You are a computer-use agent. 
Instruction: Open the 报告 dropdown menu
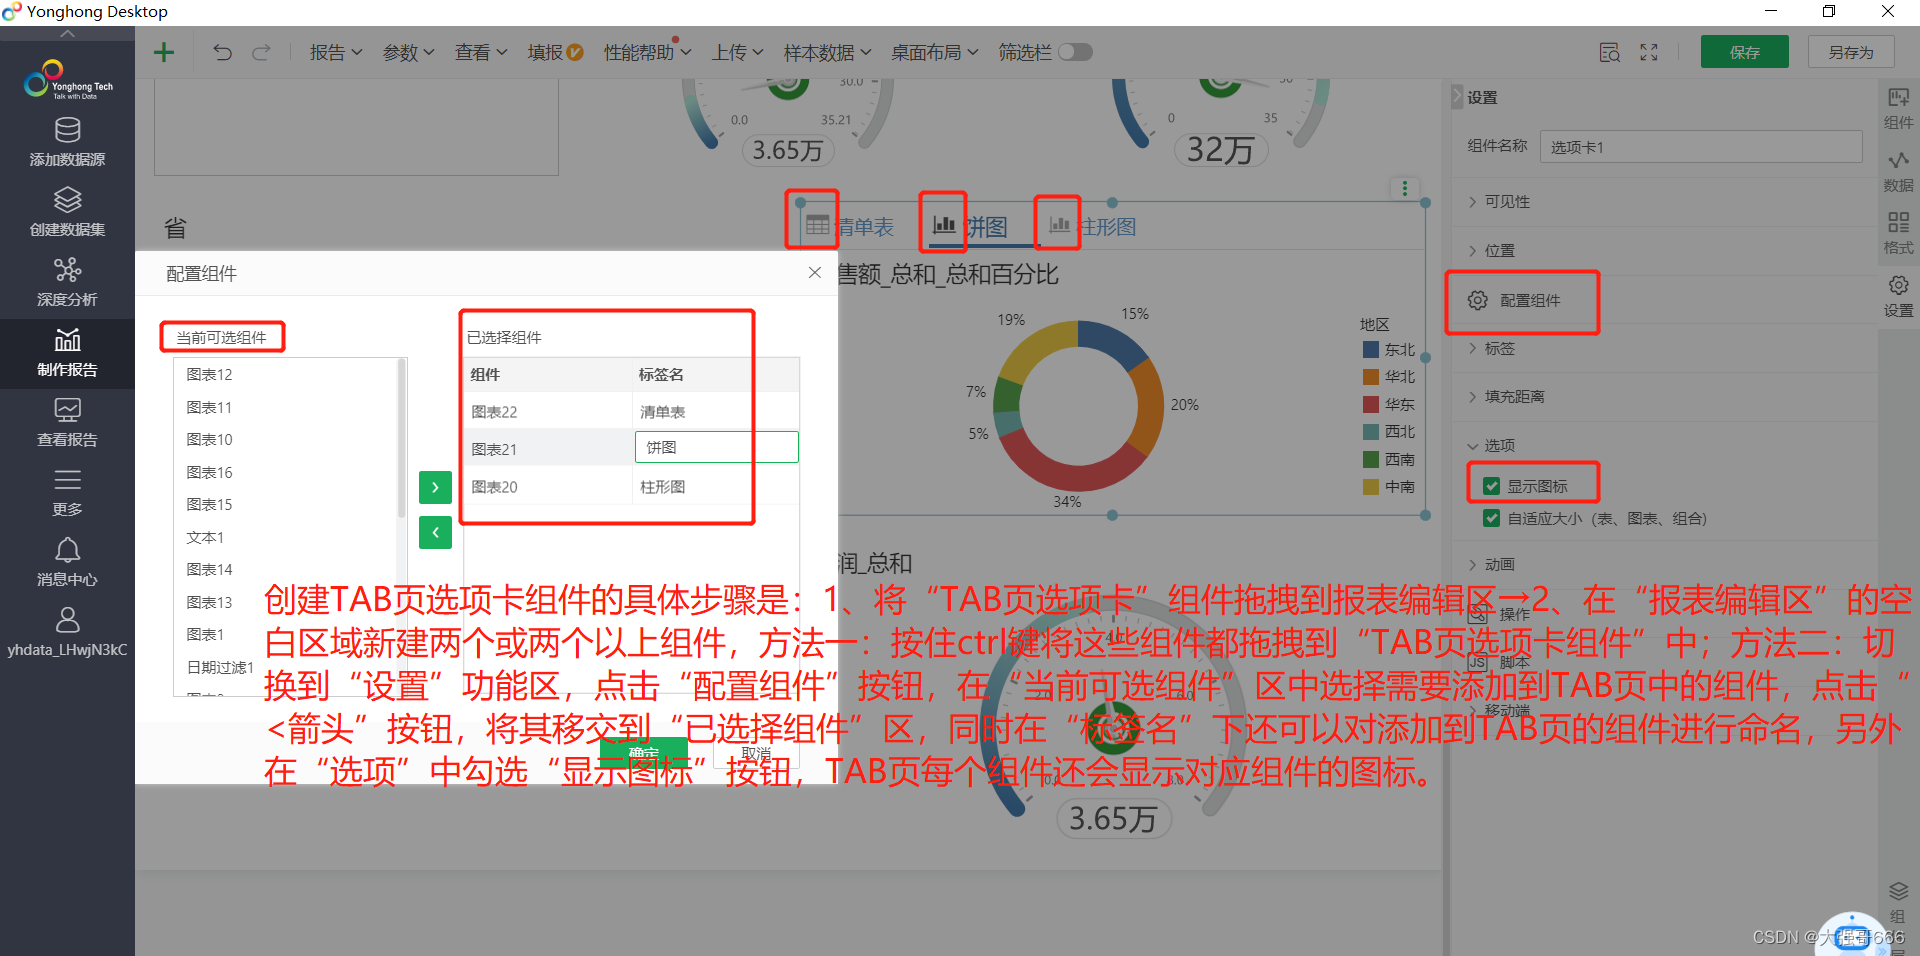(335, 52)
